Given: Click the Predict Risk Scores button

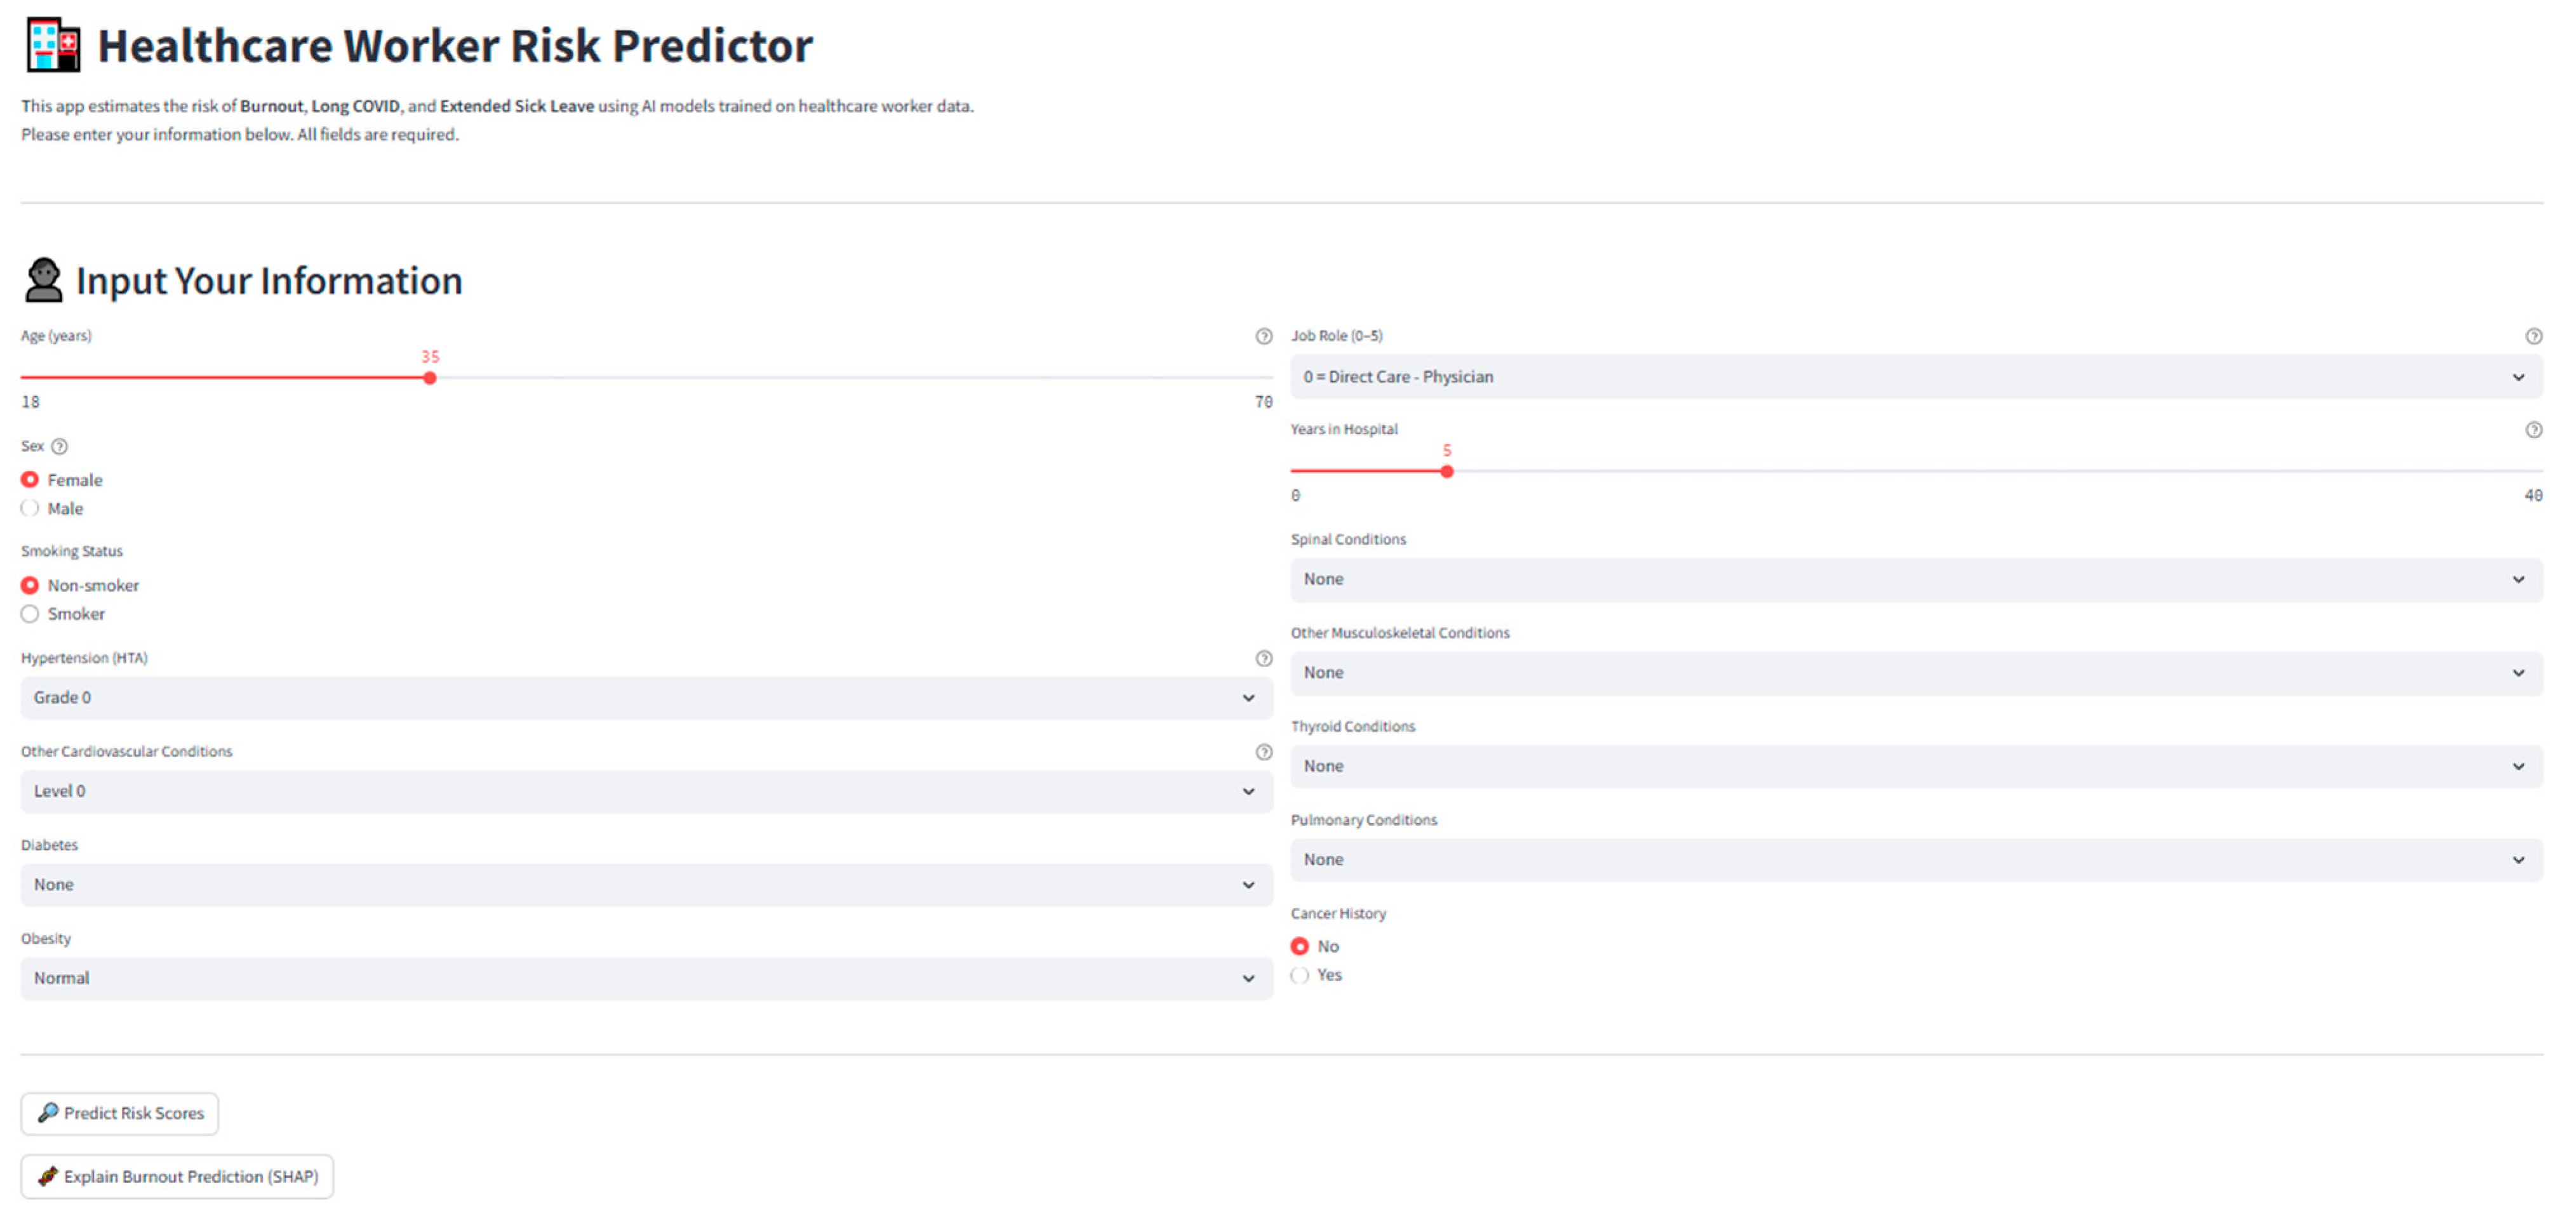Looking at the screenshot, I should point(120,1113).
